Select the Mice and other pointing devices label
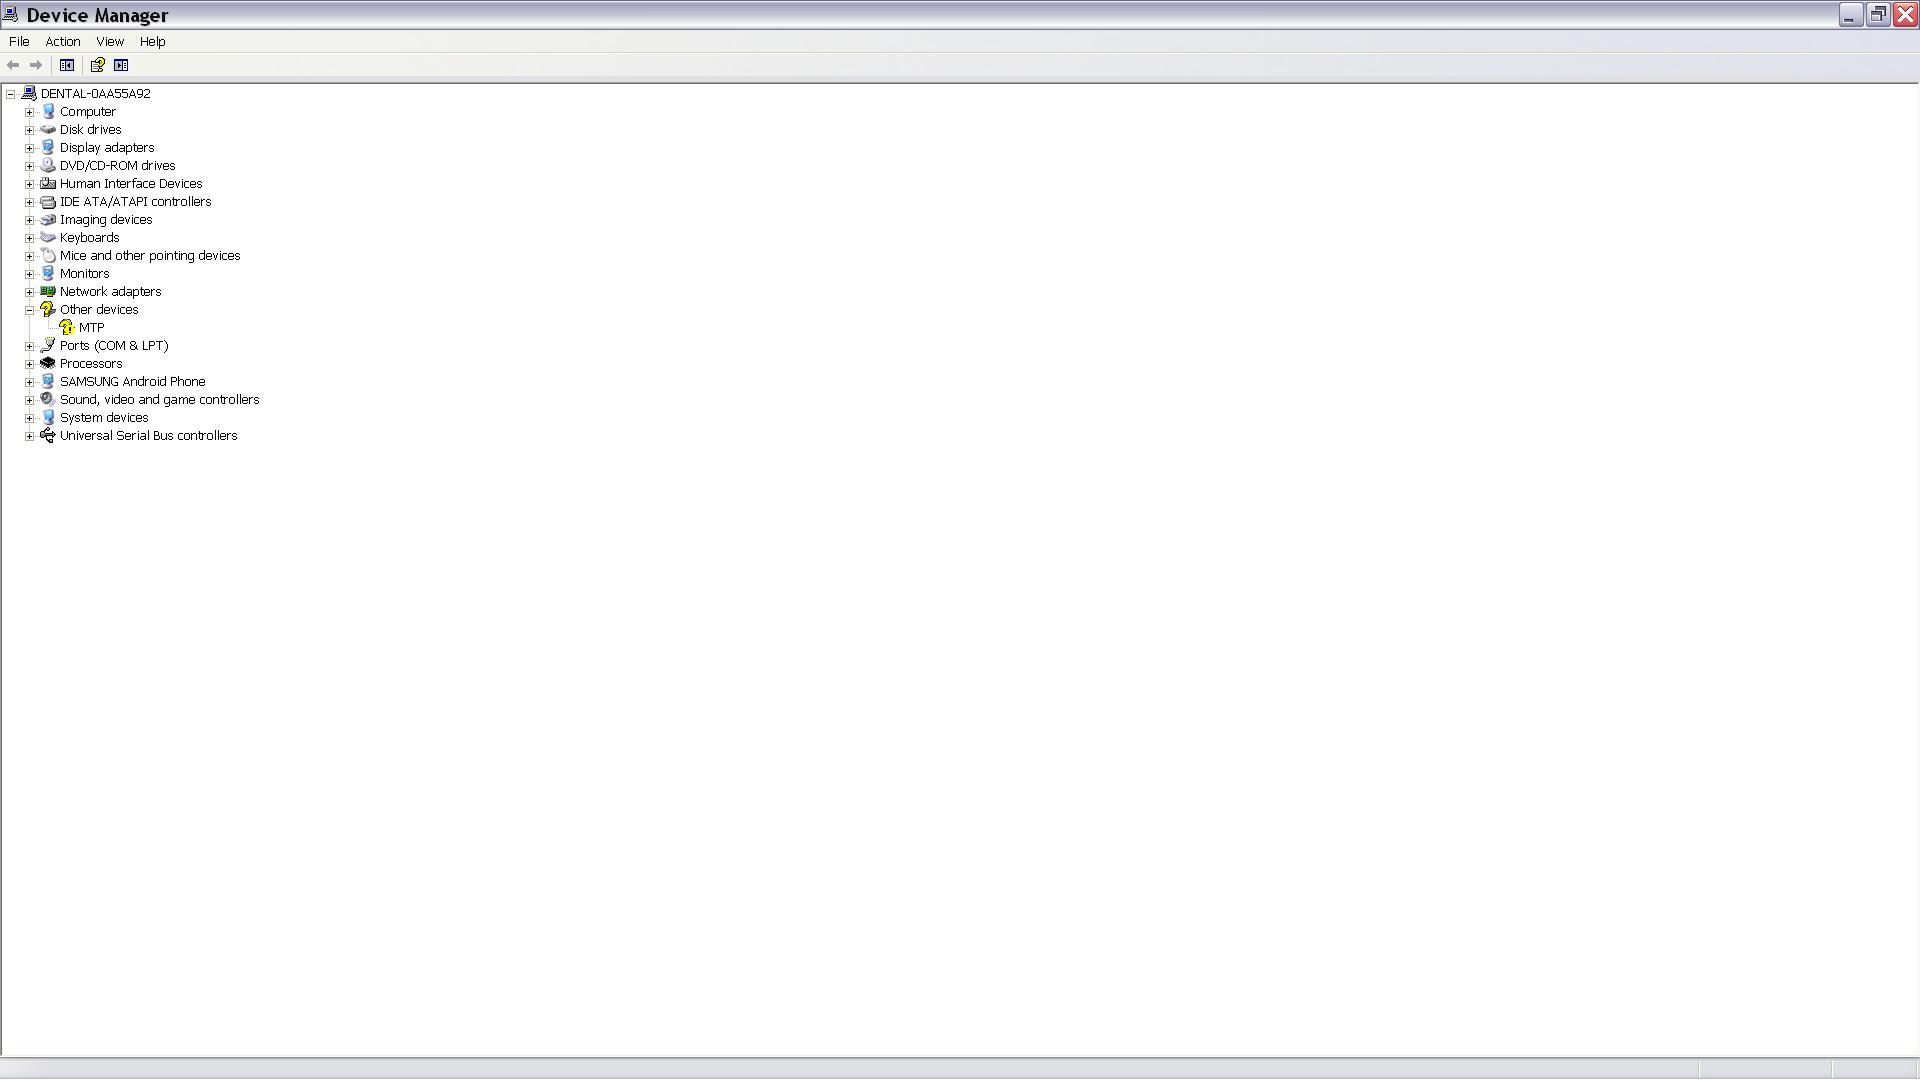Image resolution: width=1920 pixels, height=1080 pixels. 150,256
